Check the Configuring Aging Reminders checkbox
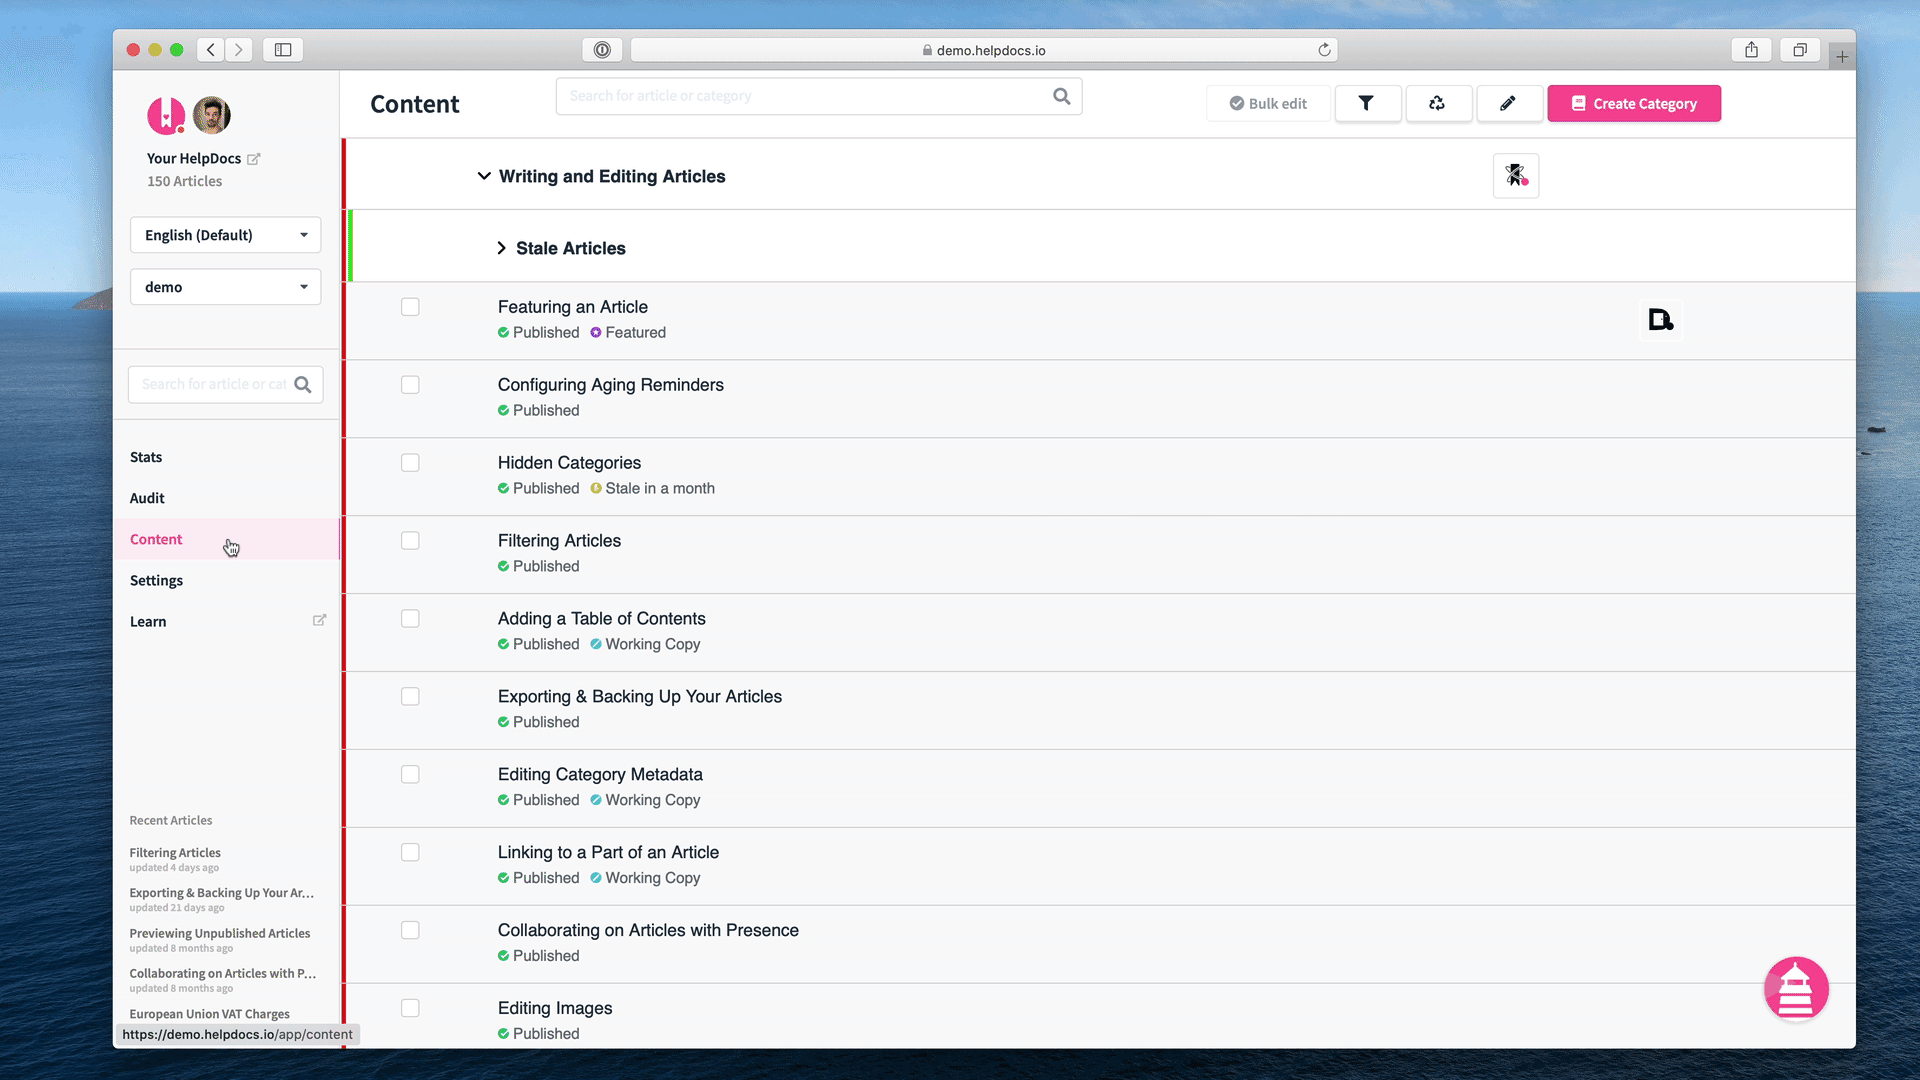The width and height of the screenshot is (1920, 1080). pyautogui.click(x=410, y=385)
